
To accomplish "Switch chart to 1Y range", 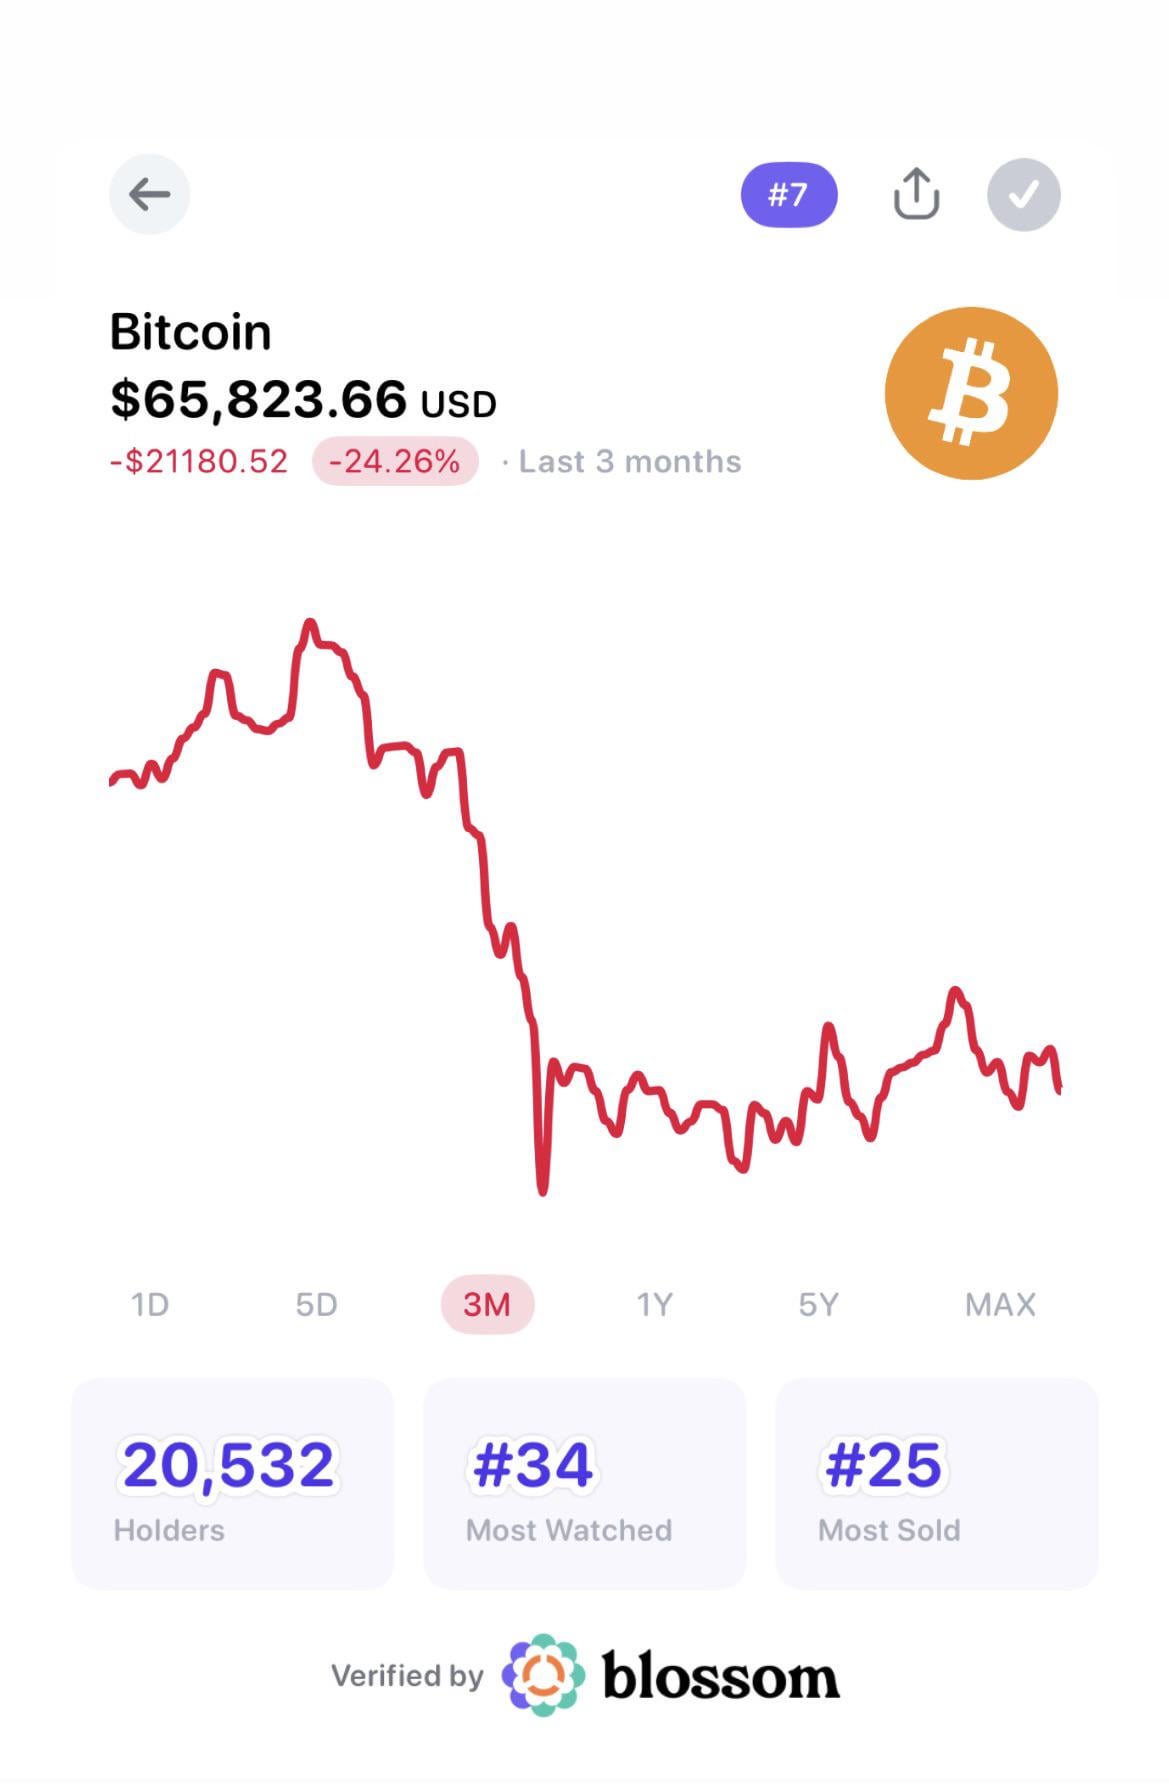I will 655,1304.
